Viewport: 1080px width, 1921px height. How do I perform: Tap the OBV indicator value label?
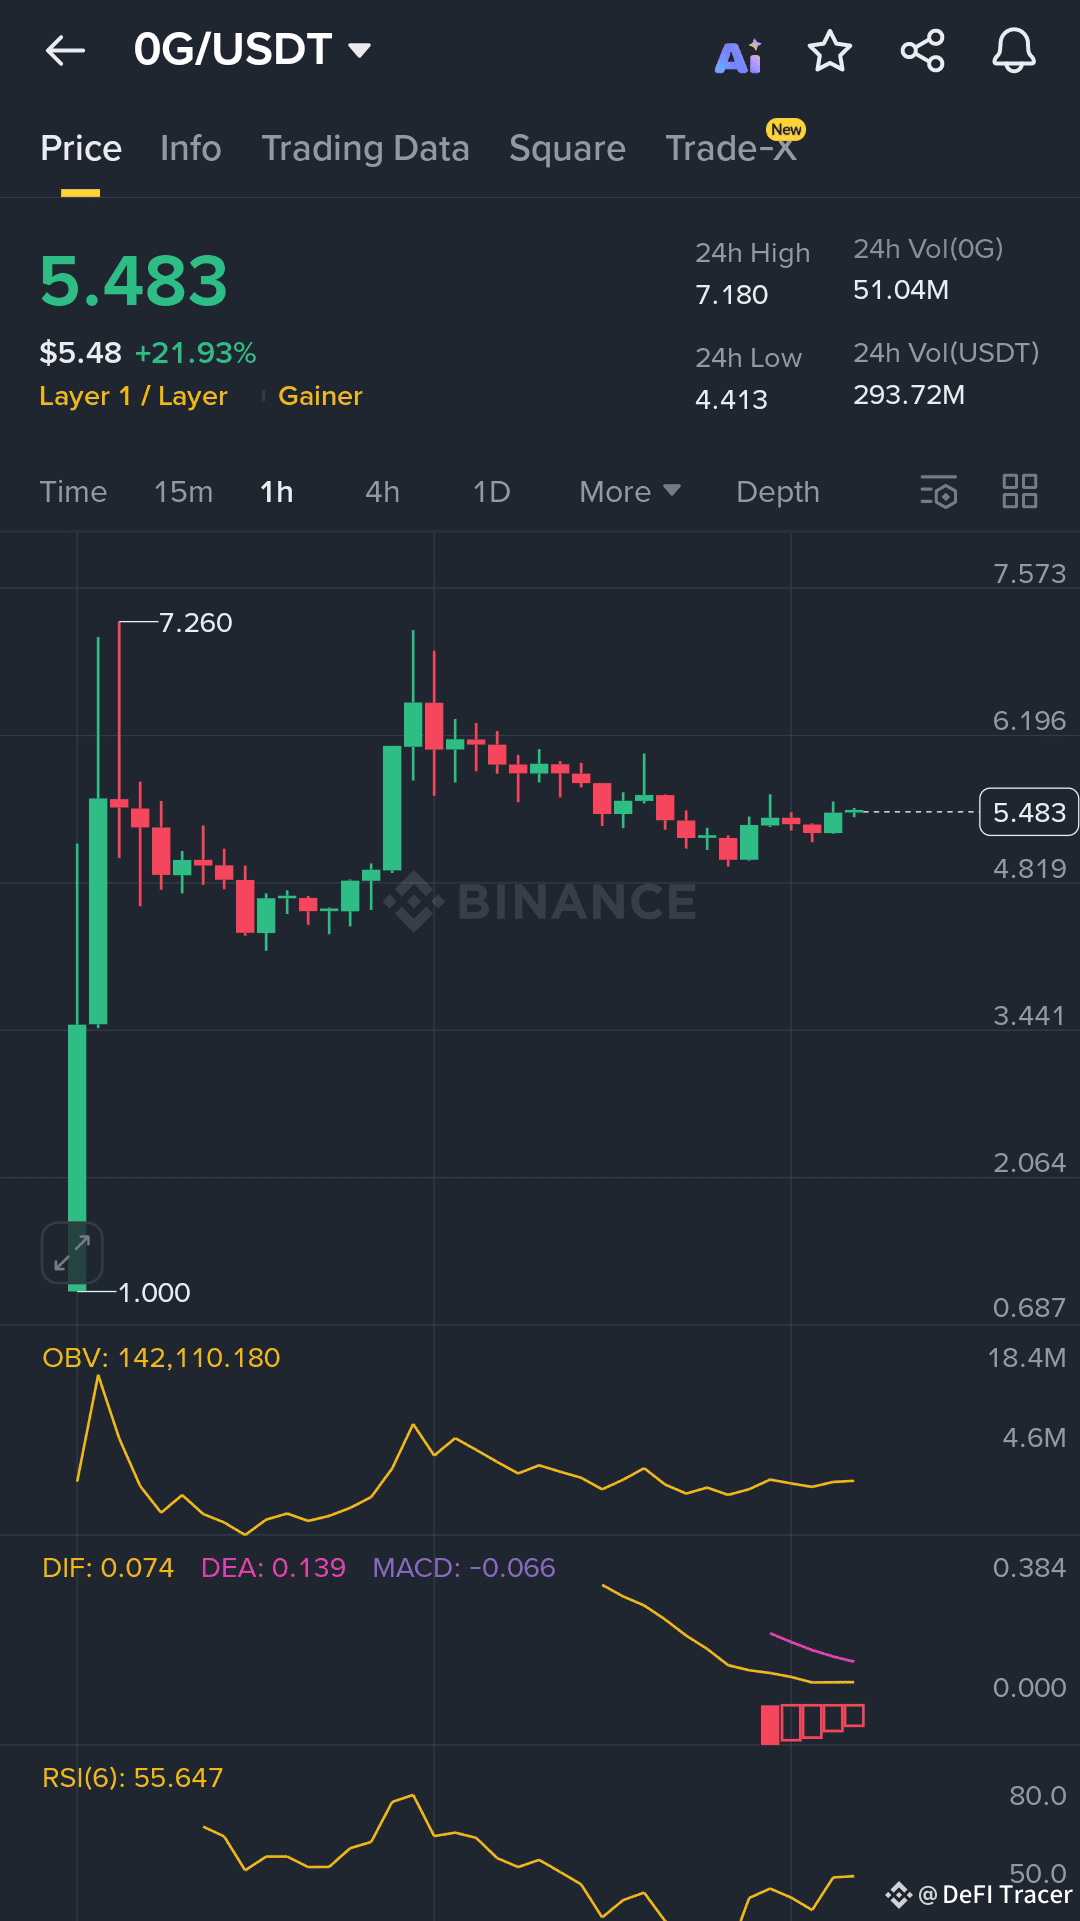[x=161, y=1358]
